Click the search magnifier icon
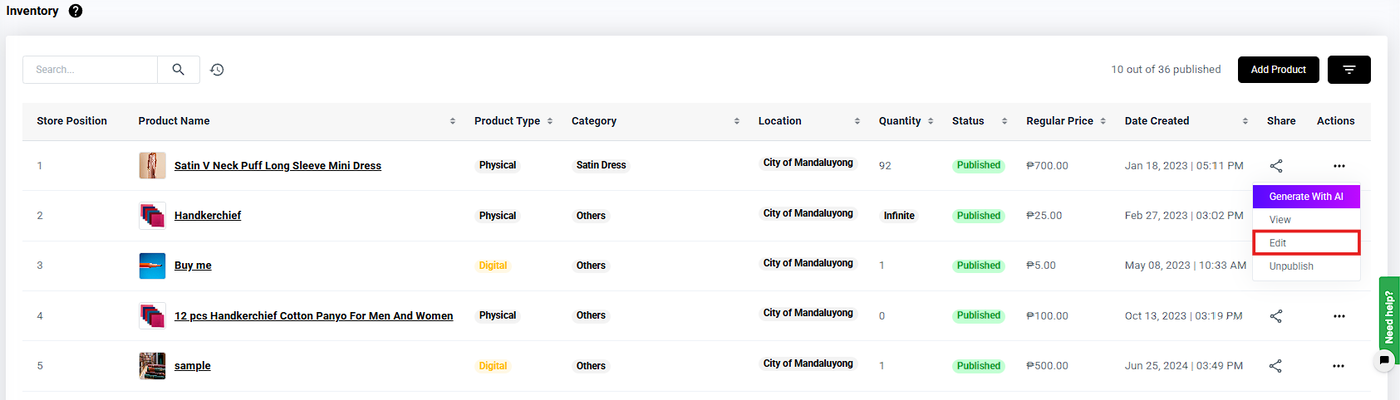 click(x=178, y=70)
